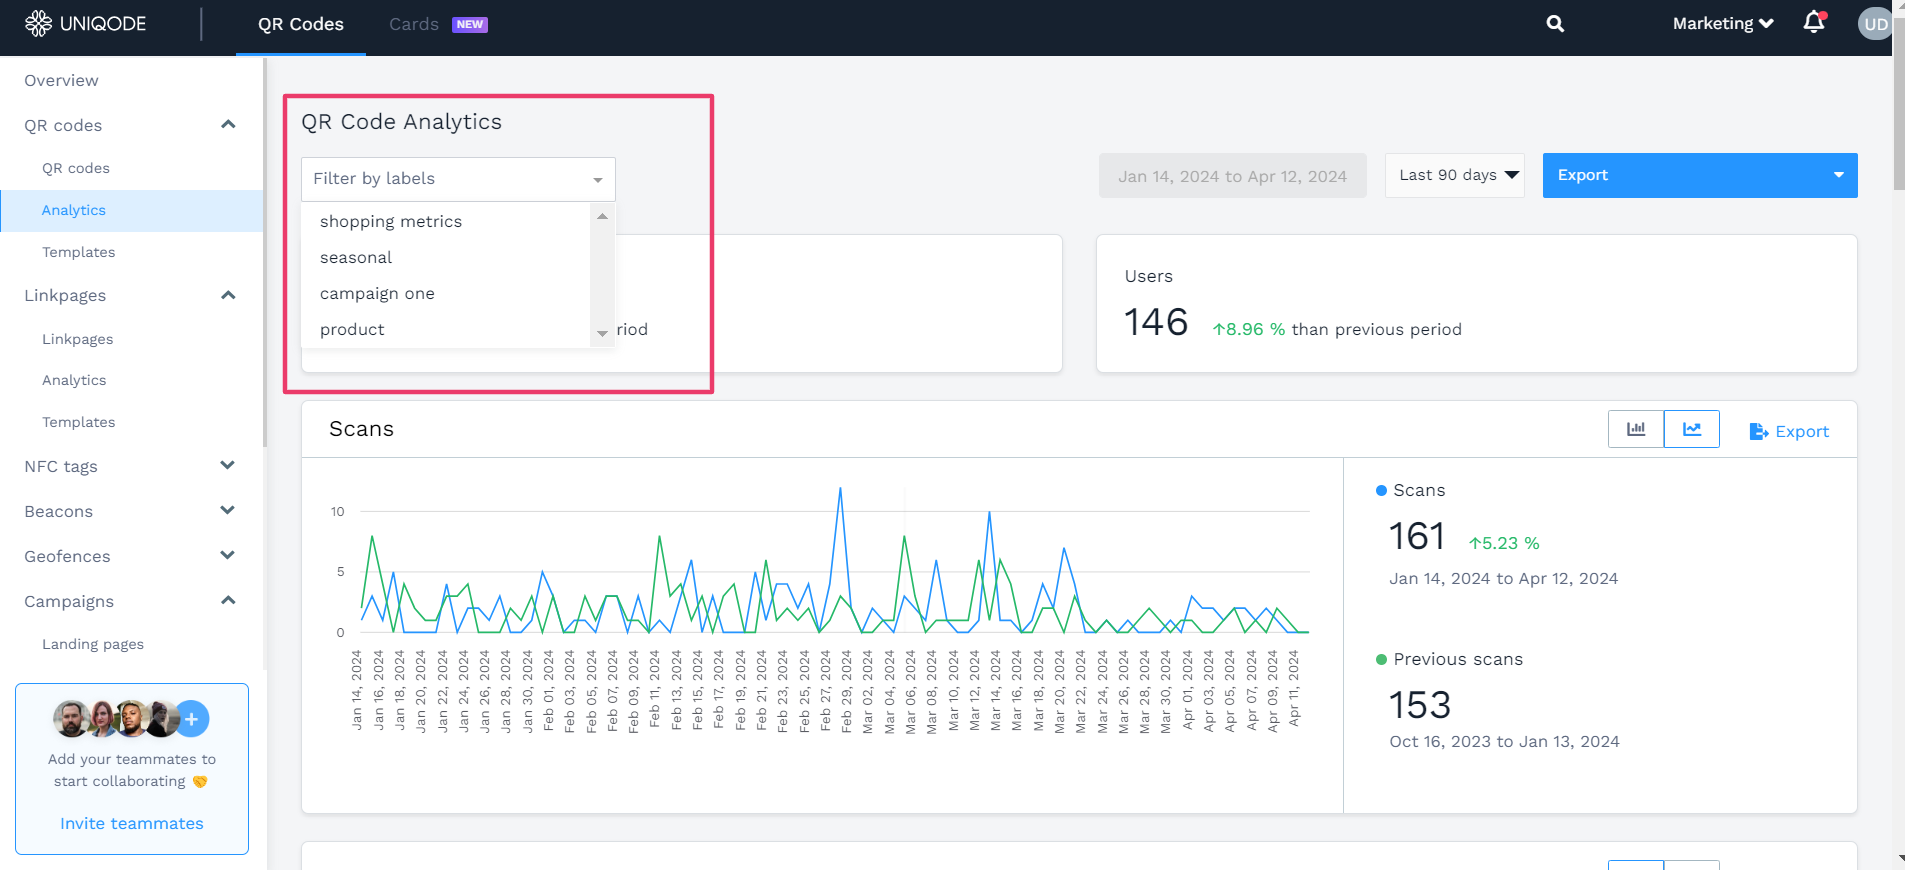1905x870 pixels.
Task: Select Analytics under QR codes
Action: (74, 210)
